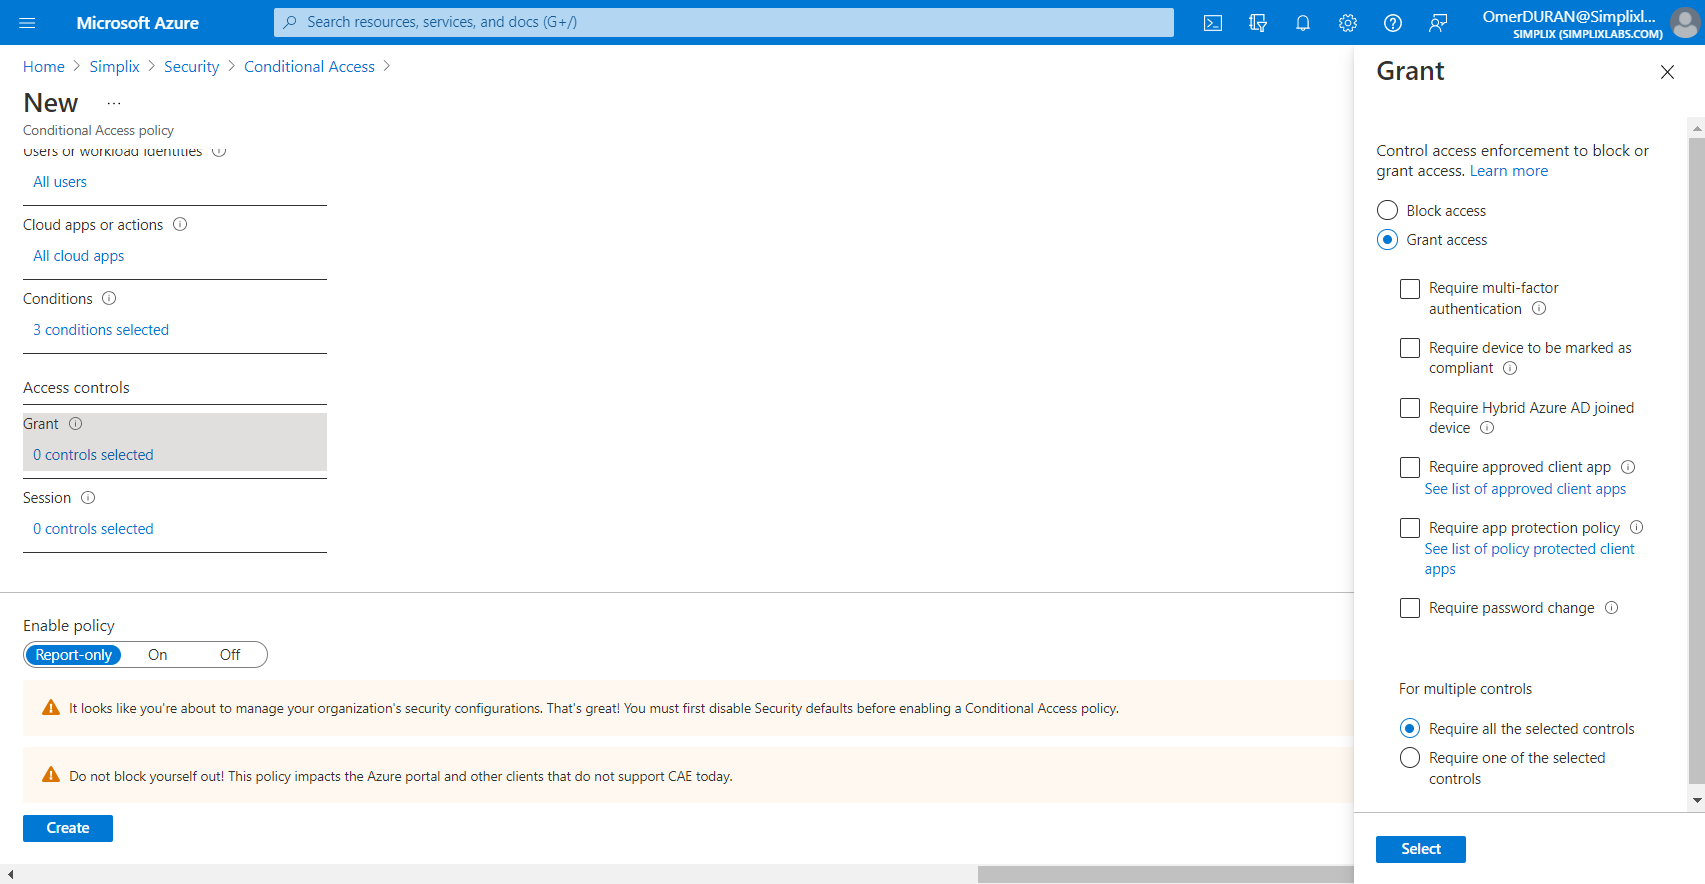Go to Conditional Access breadcrumb

309,66
